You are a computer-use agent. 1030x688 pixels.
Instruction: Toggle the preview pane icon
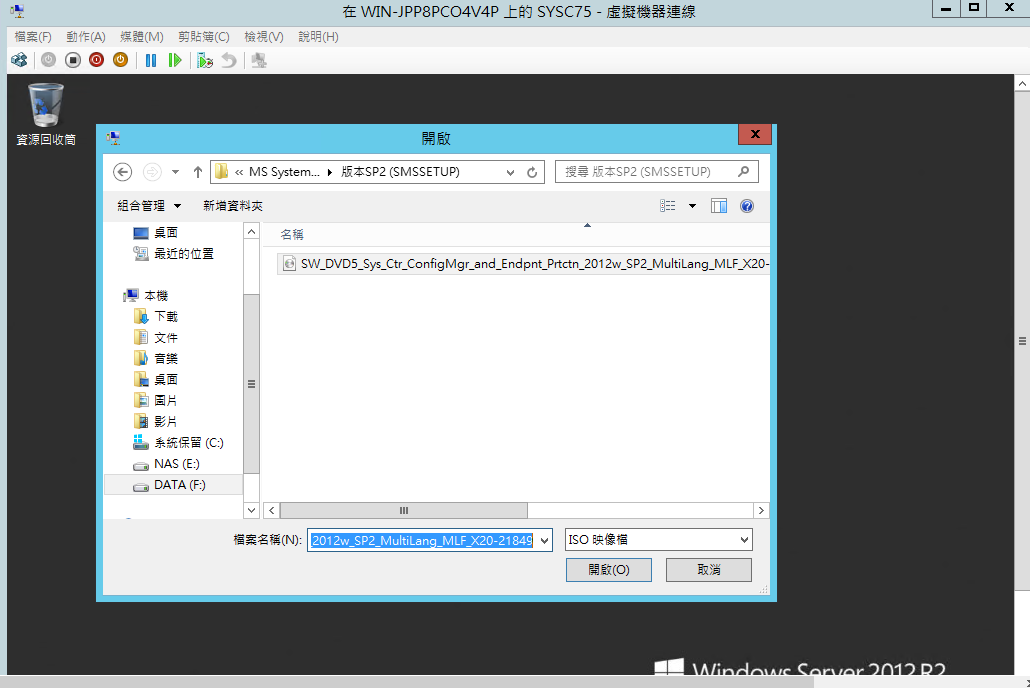(x=719, y=206)
